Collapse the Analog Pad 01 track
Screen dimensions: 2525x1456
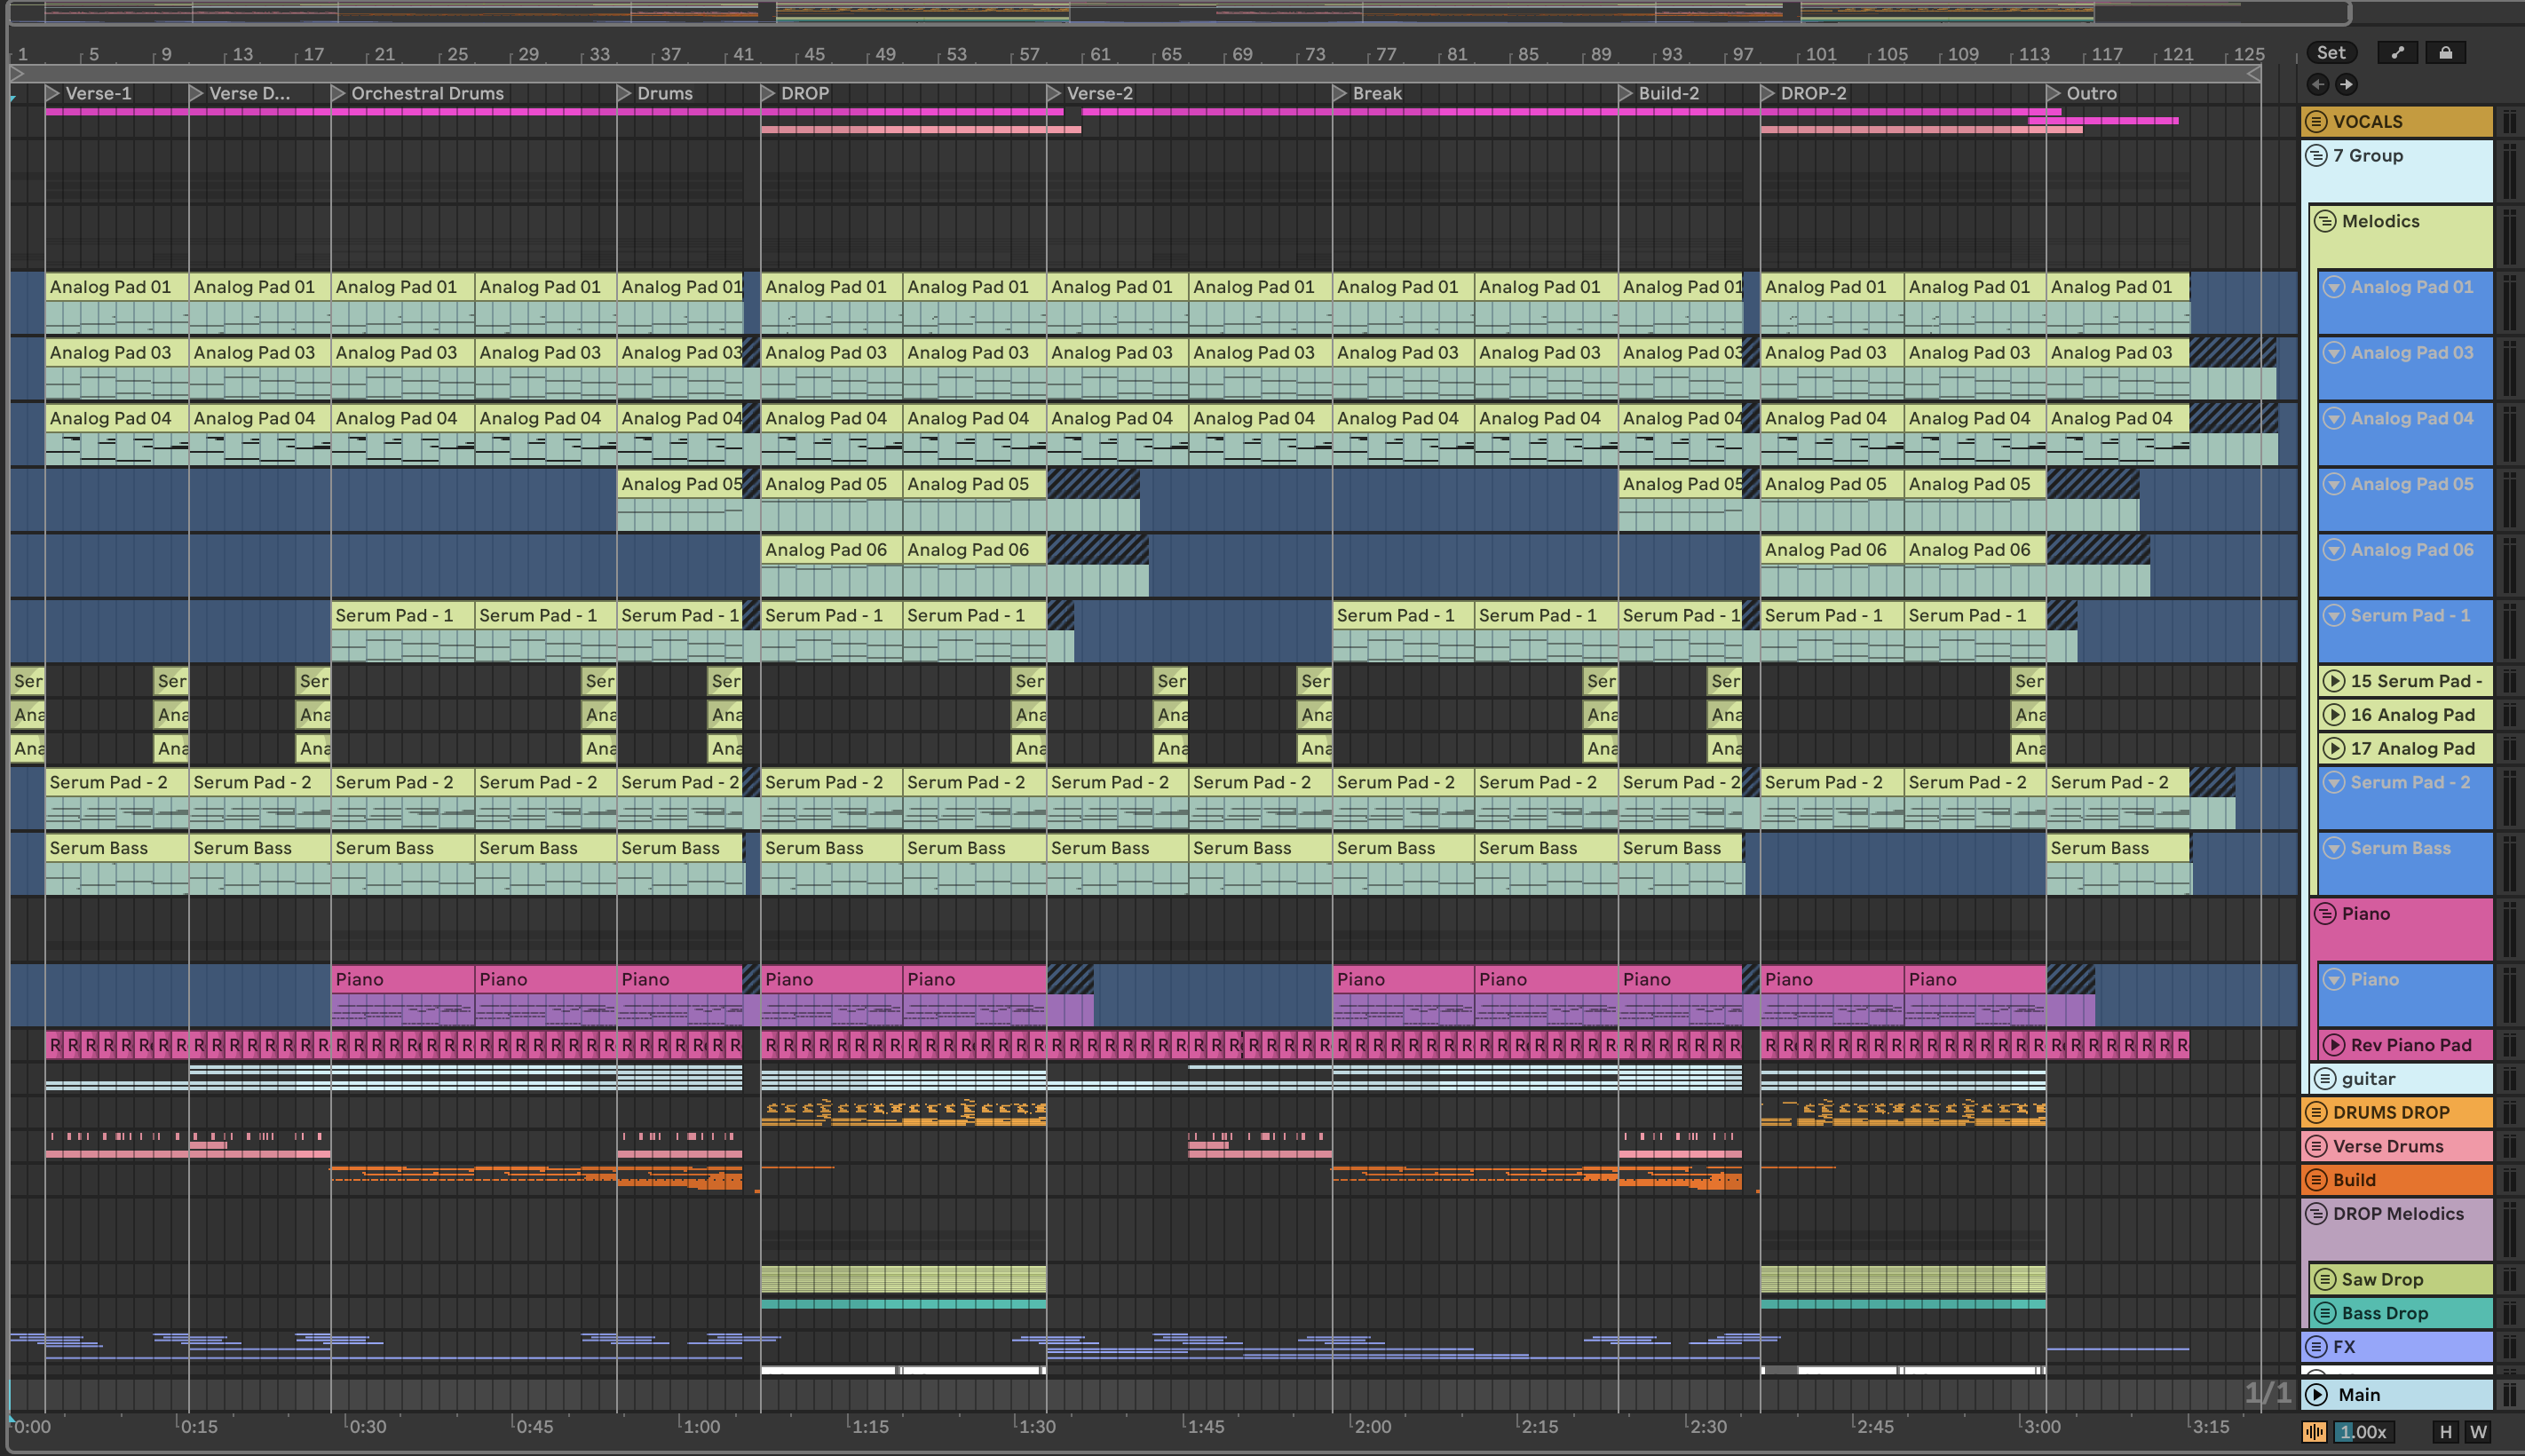coord(2333,287)
